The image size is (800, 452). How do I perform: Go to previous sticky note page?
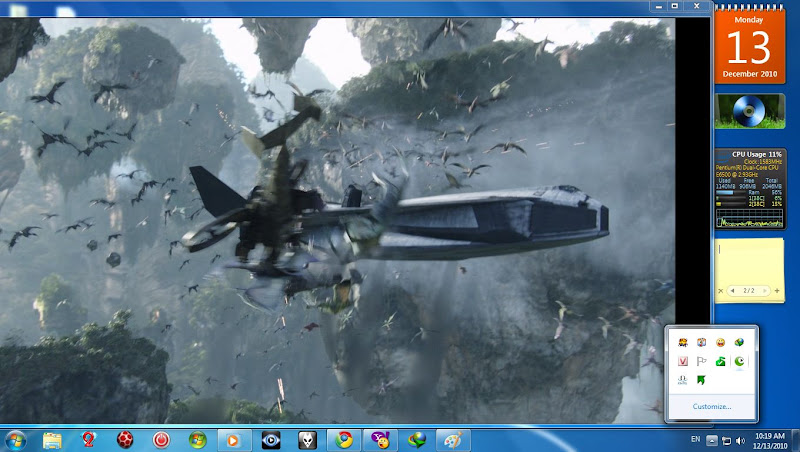(x=733, y=291)
